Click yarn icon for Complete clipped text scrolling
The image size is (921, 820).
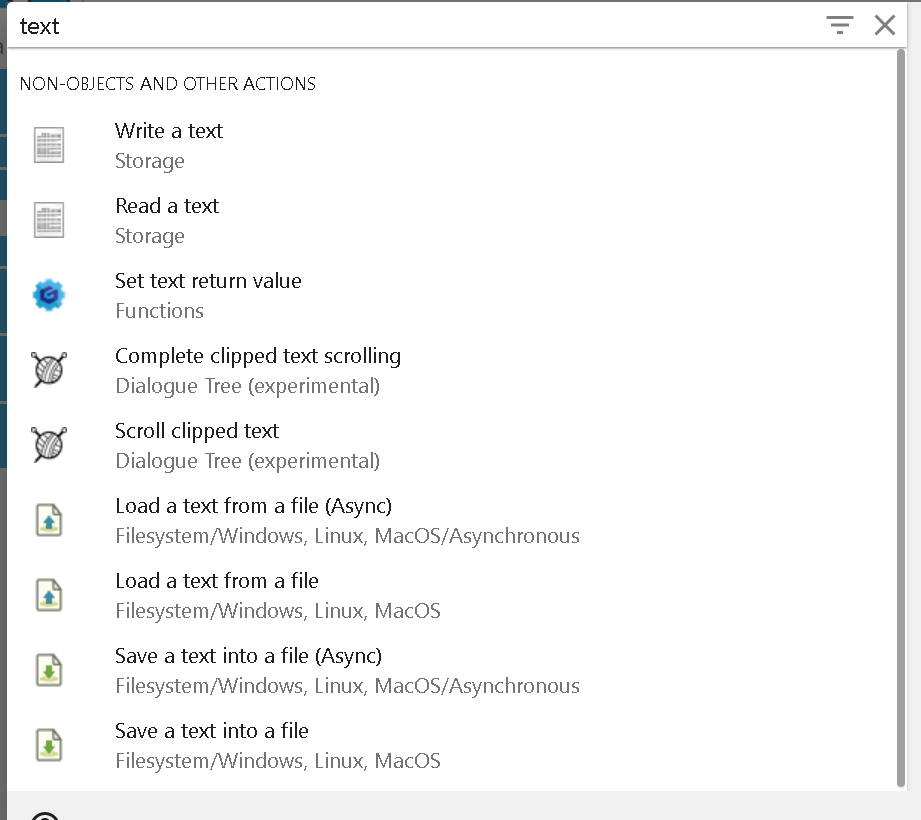[49, 369]
